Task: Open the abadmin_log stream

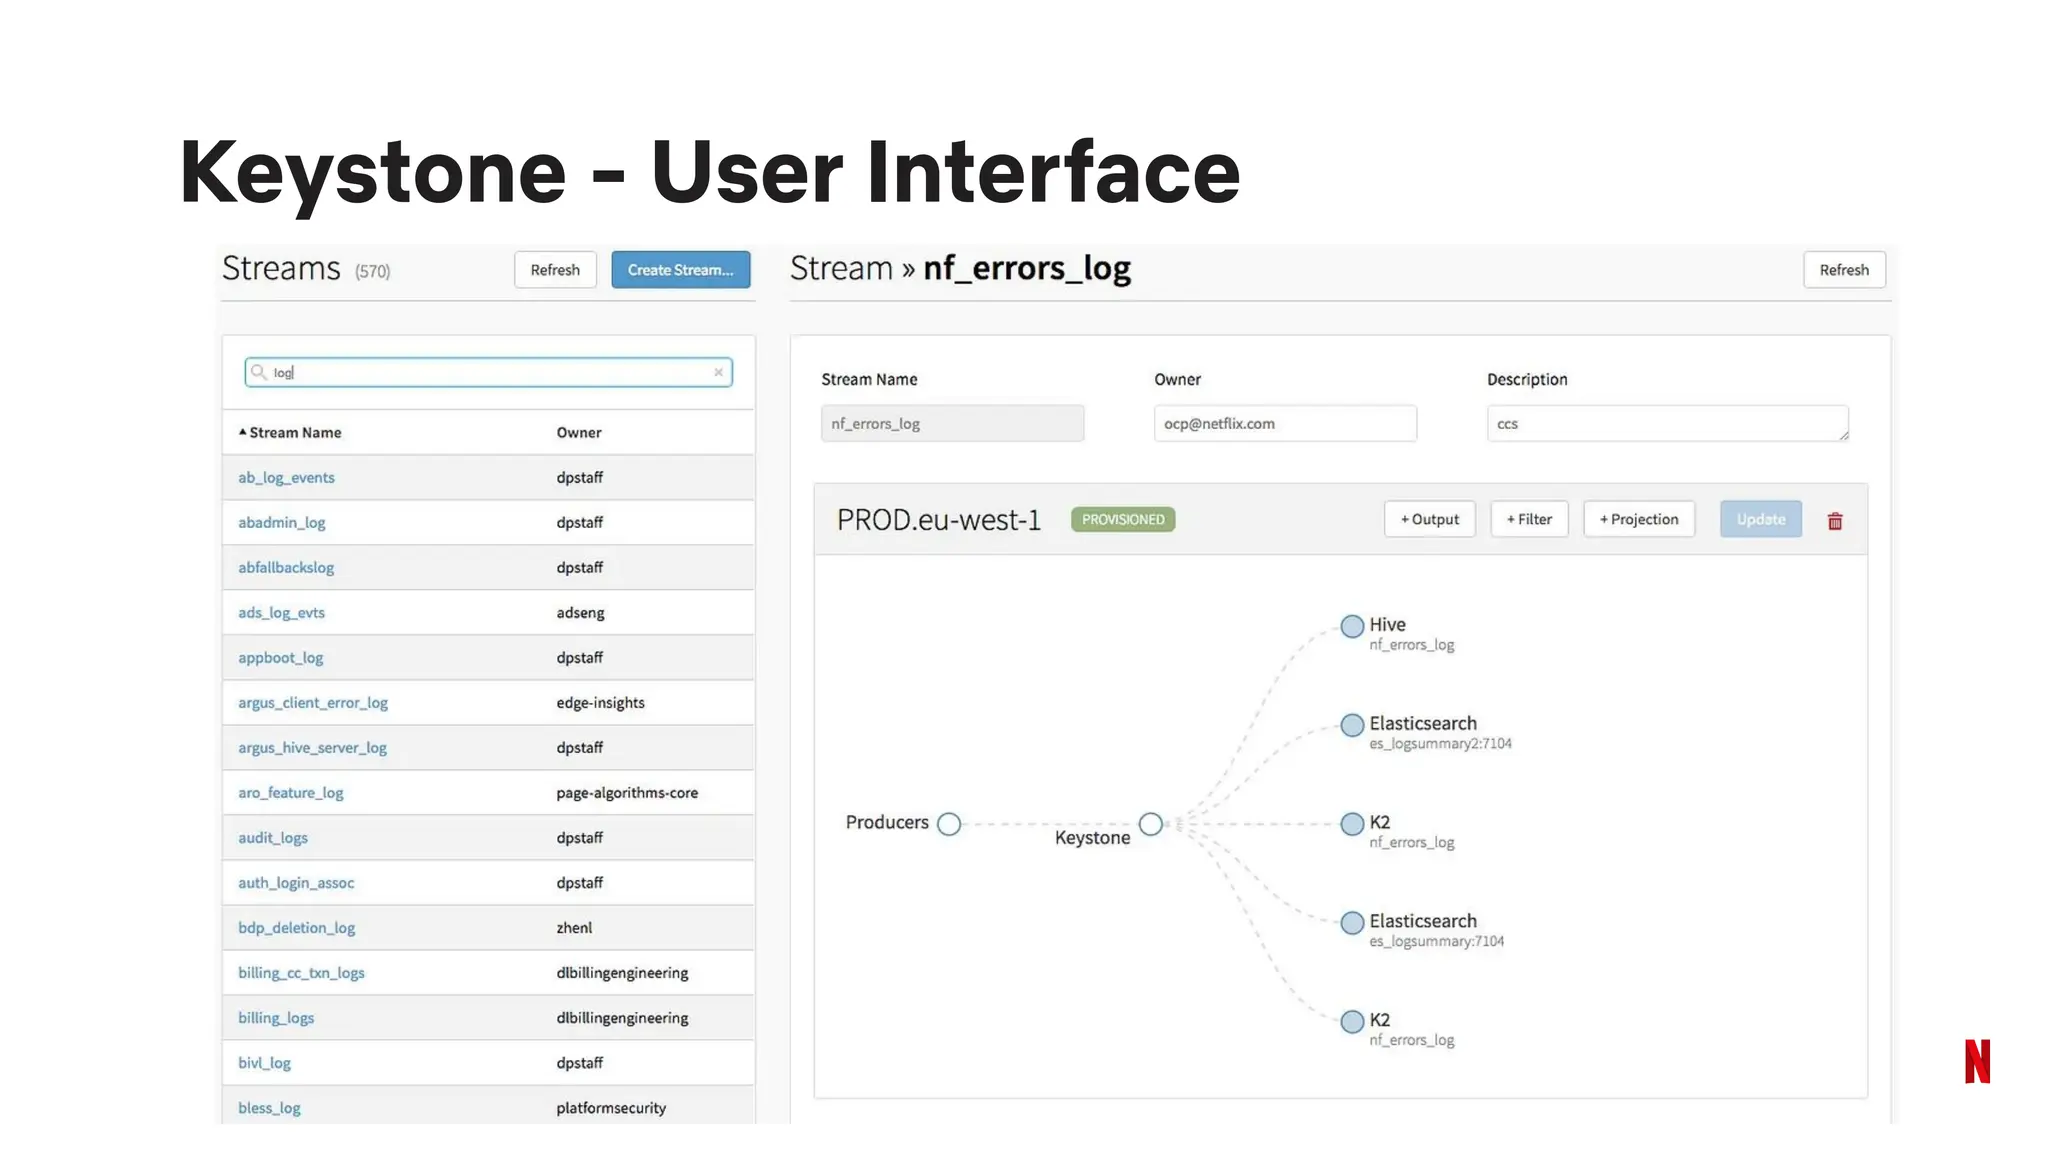Action: coord(281,523)
